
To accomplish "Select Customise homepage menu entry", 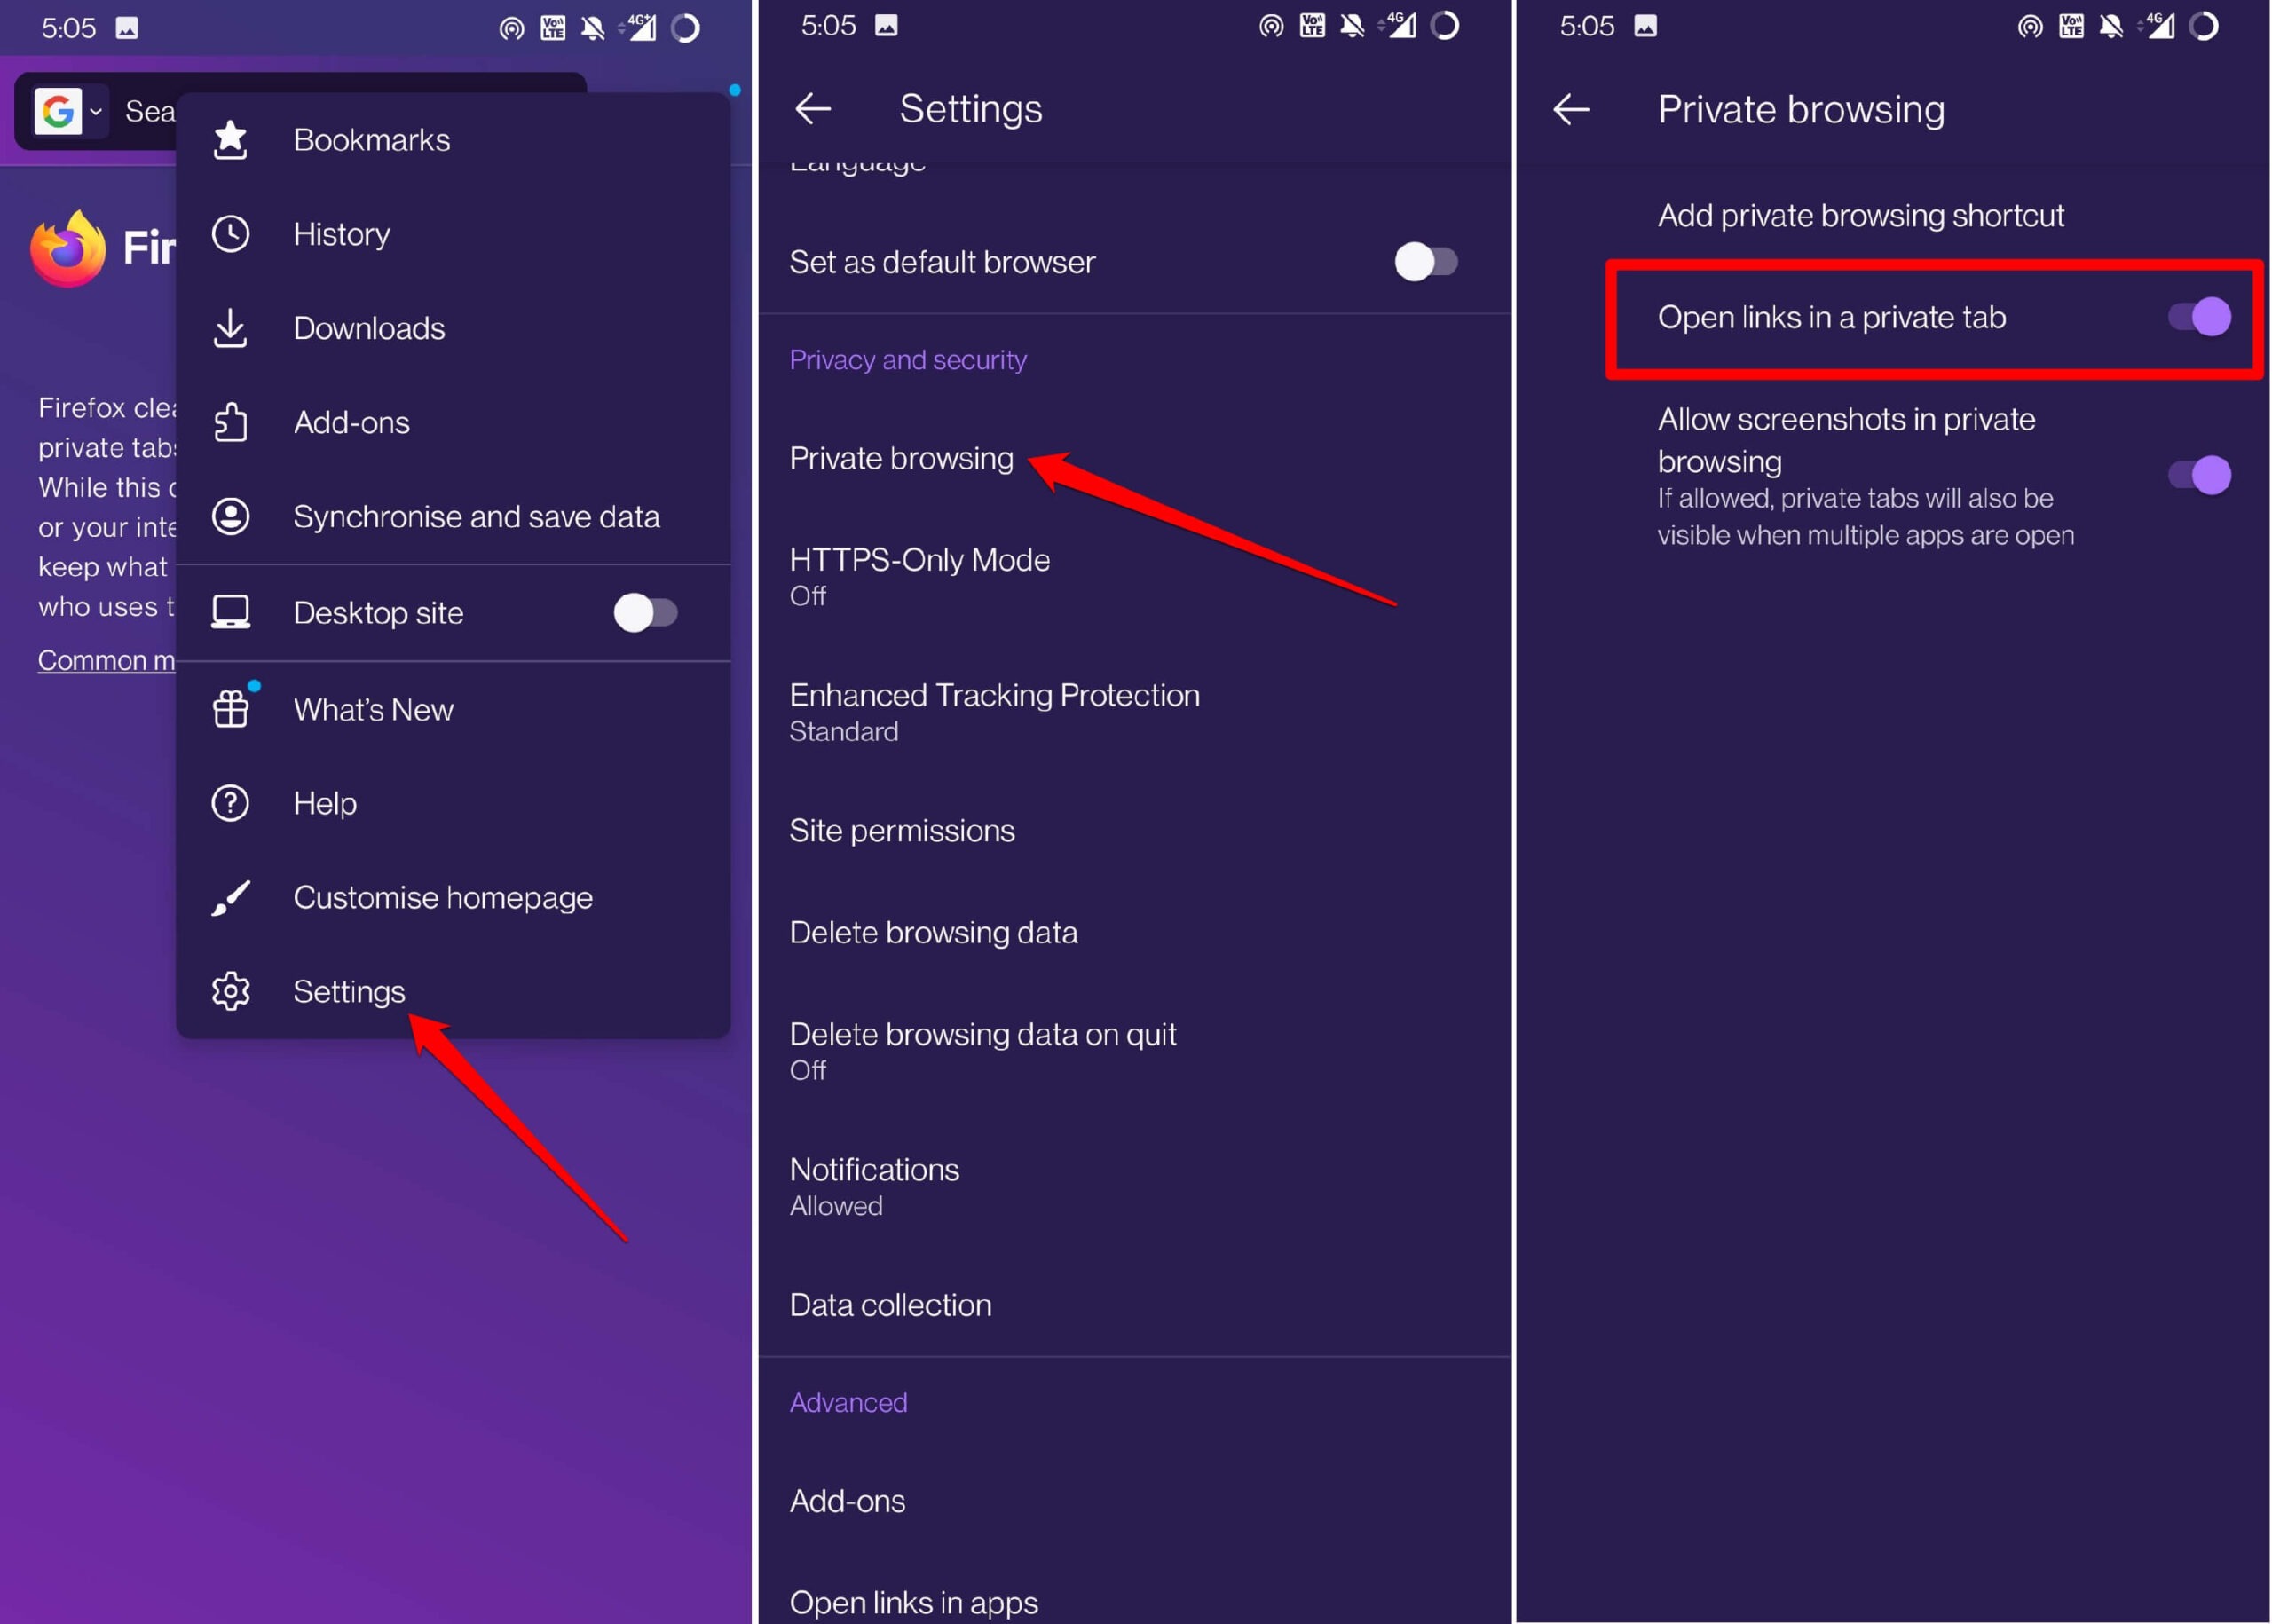I will tap(453, 897).
